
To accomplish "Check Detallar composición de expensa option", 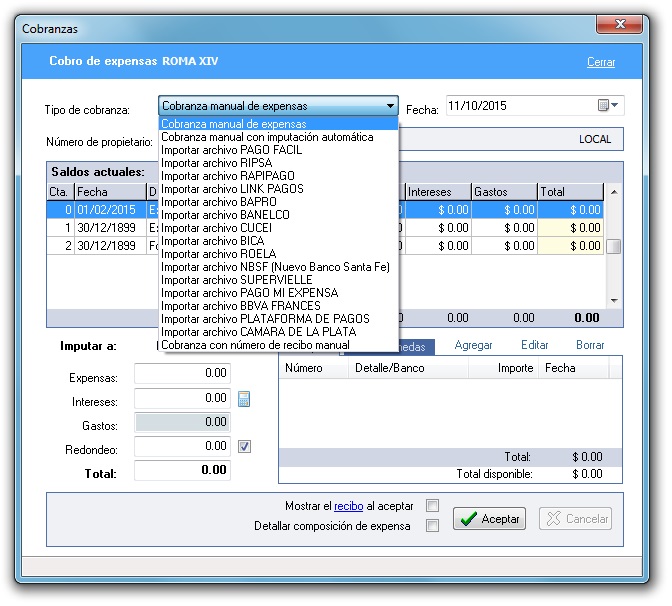I will point(433,526).
